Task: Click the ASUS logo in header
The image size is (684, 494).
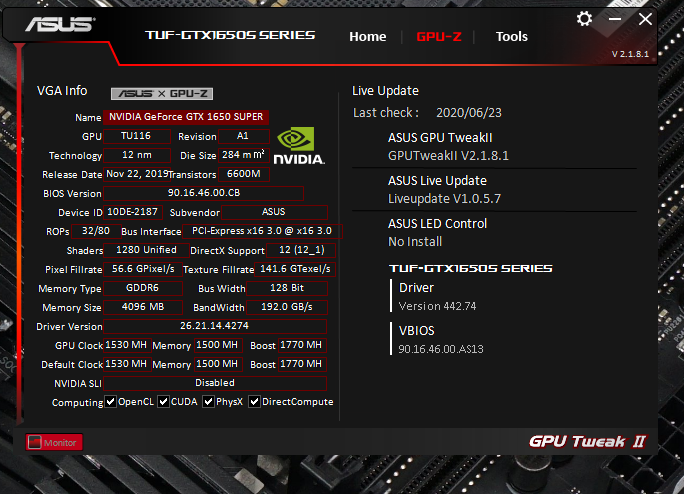Action: pyautogui.click(x=60, y=24)
